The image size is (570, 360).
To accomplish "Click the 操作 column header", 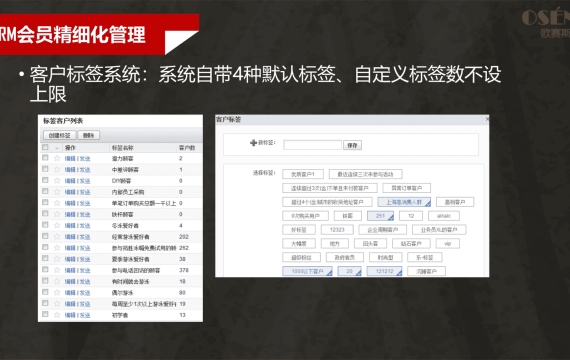I will (x=70, y=148).
